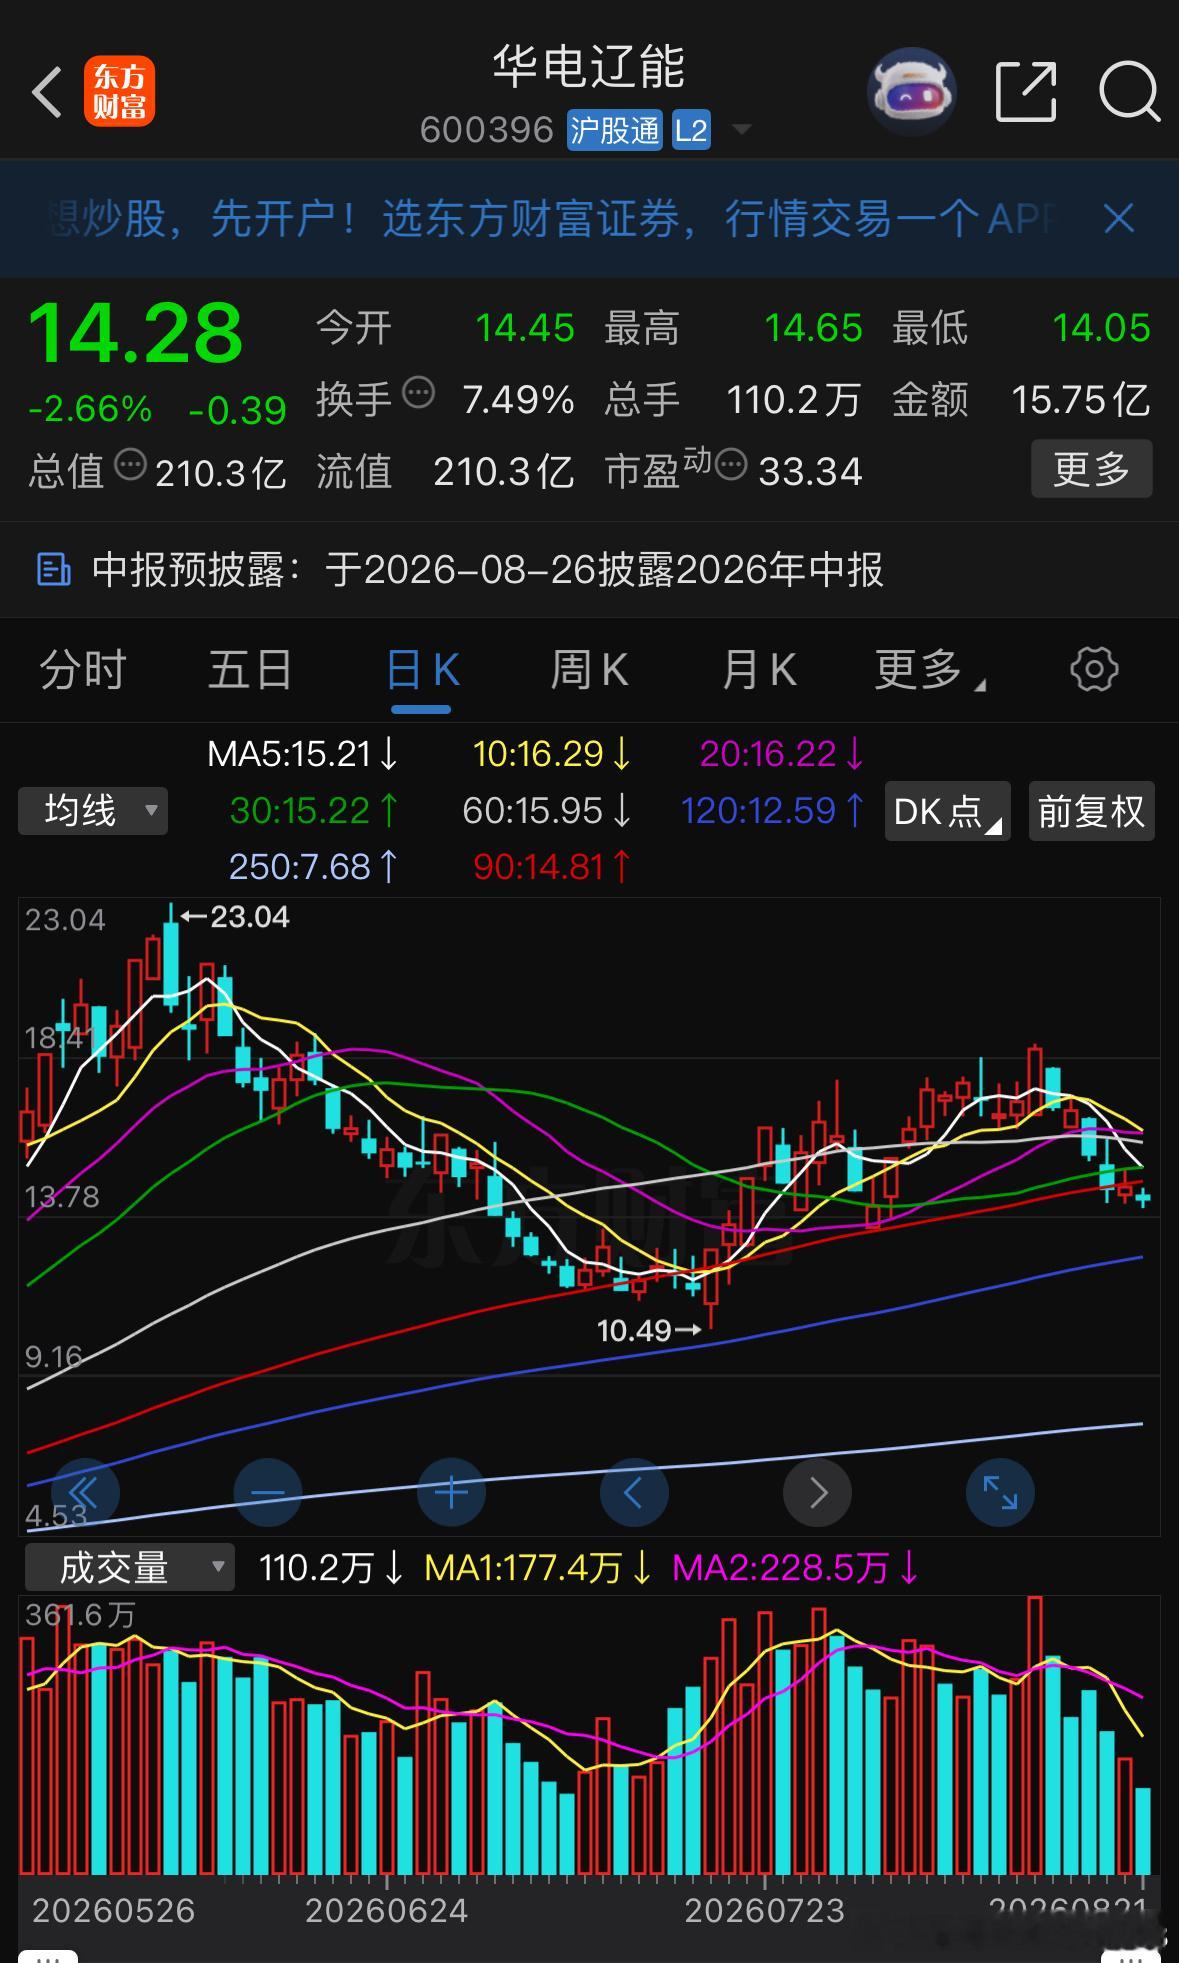Tap the 换手 info icon
The height and width of the screenshot is (1963, 1179).
419,391
